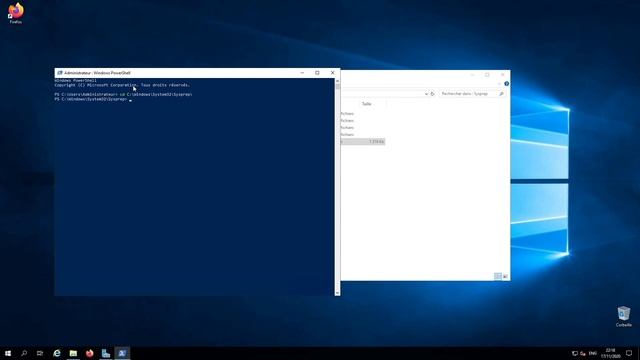Viewport: 640px width, 360px height.
Task: Open the clock and date flyout
Action: pyautogui.click(x=611, y=353)
